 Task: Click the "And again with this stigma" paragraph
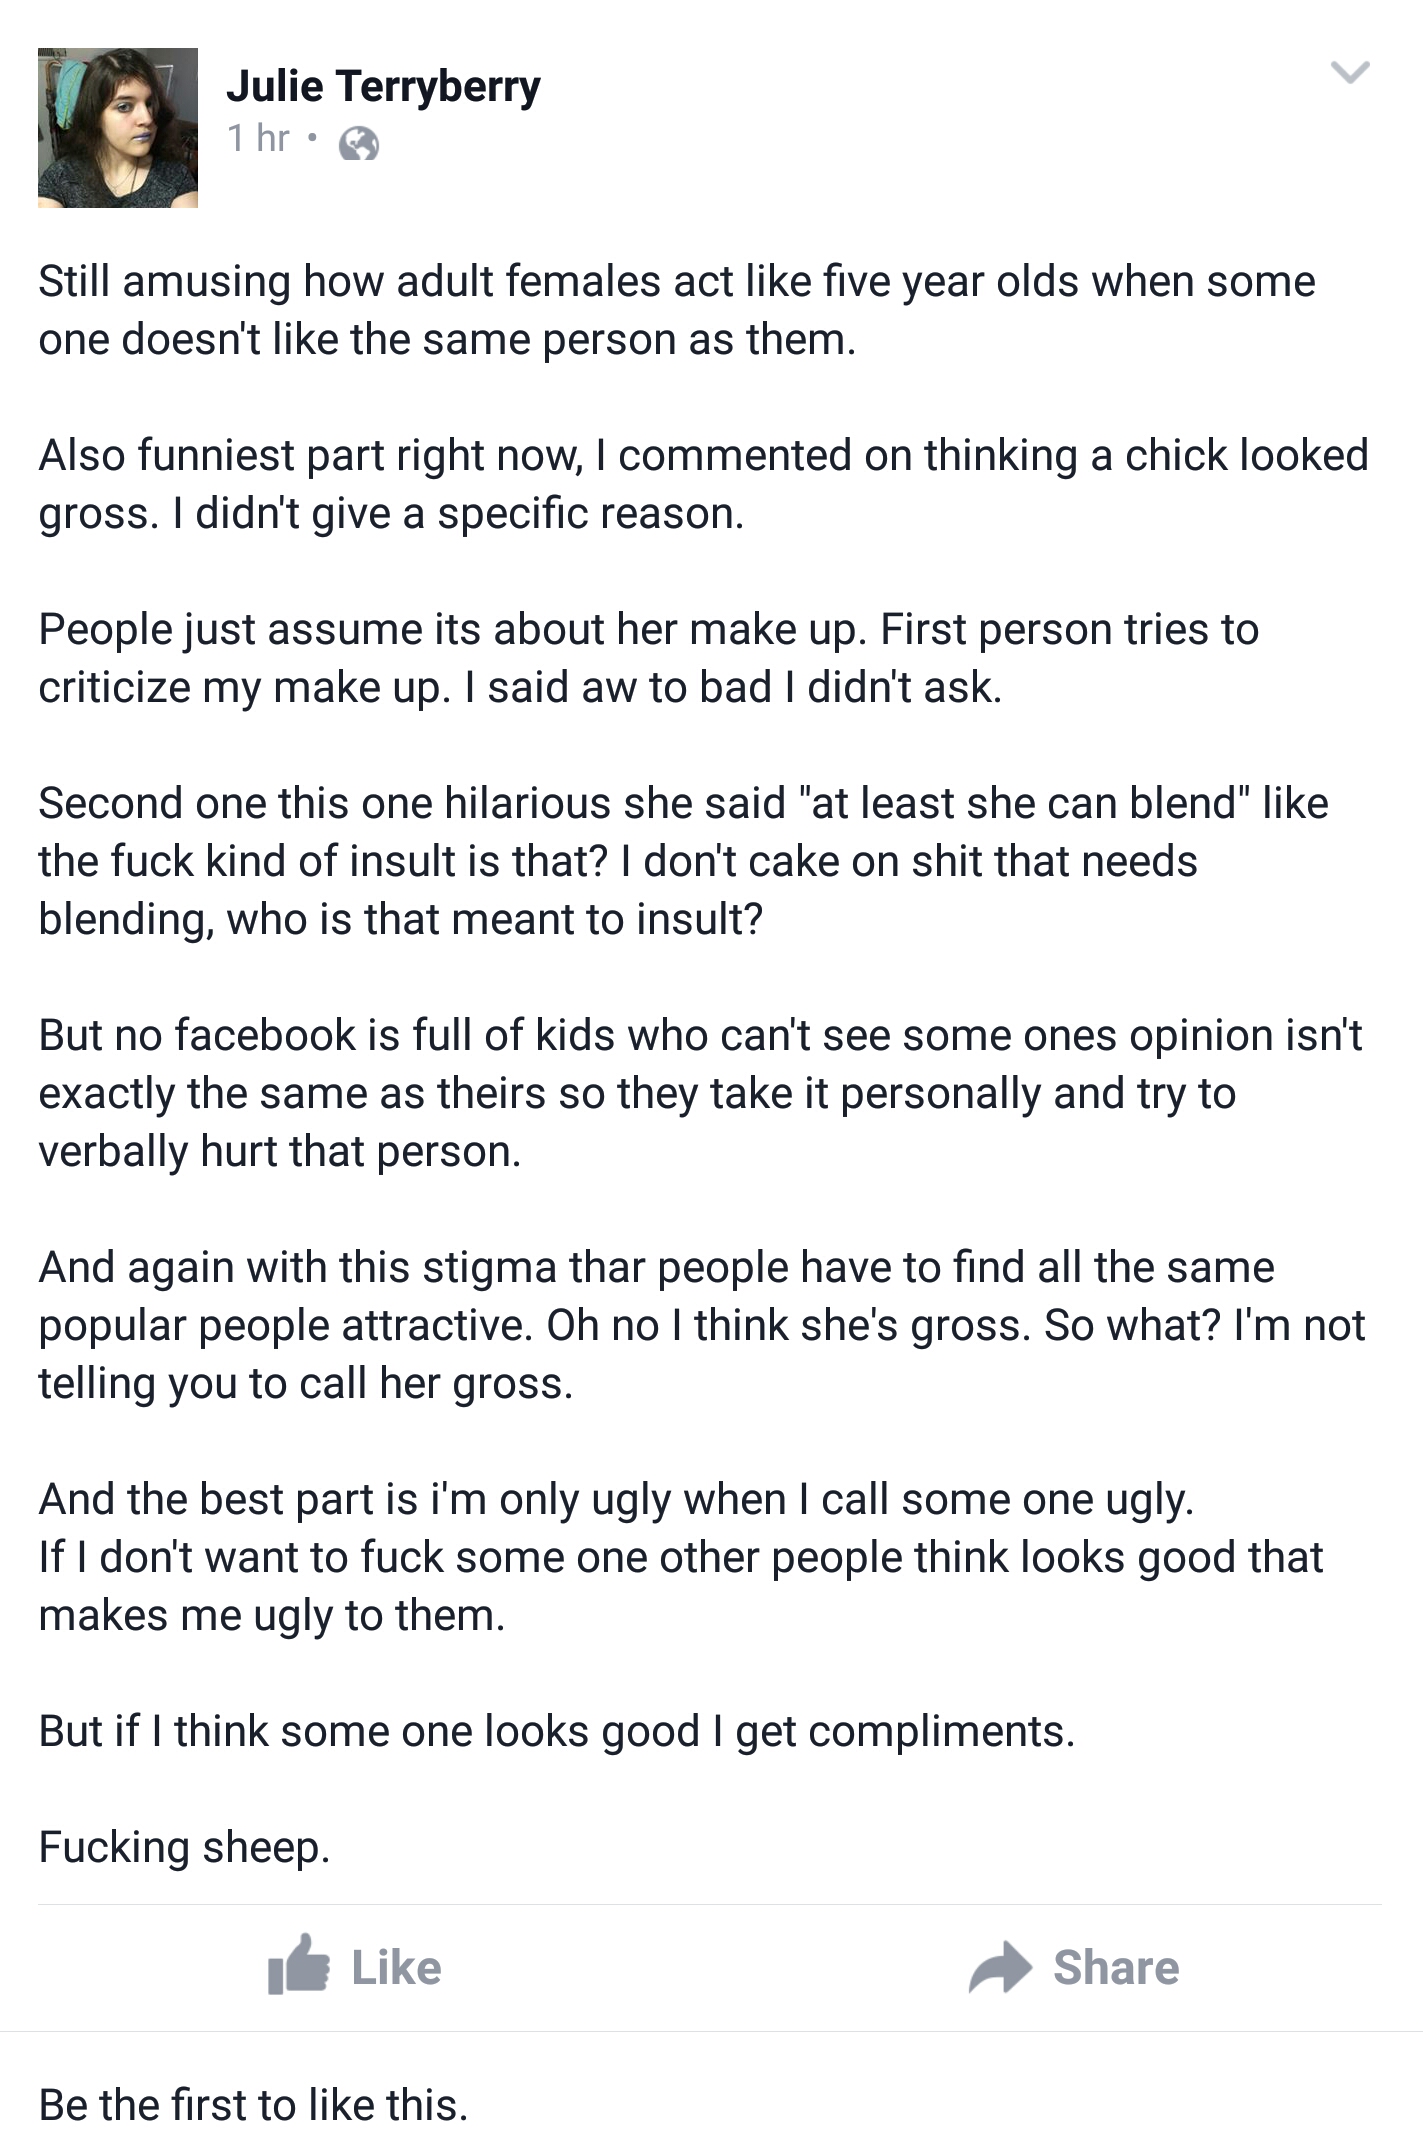[x=702, y=1325]
